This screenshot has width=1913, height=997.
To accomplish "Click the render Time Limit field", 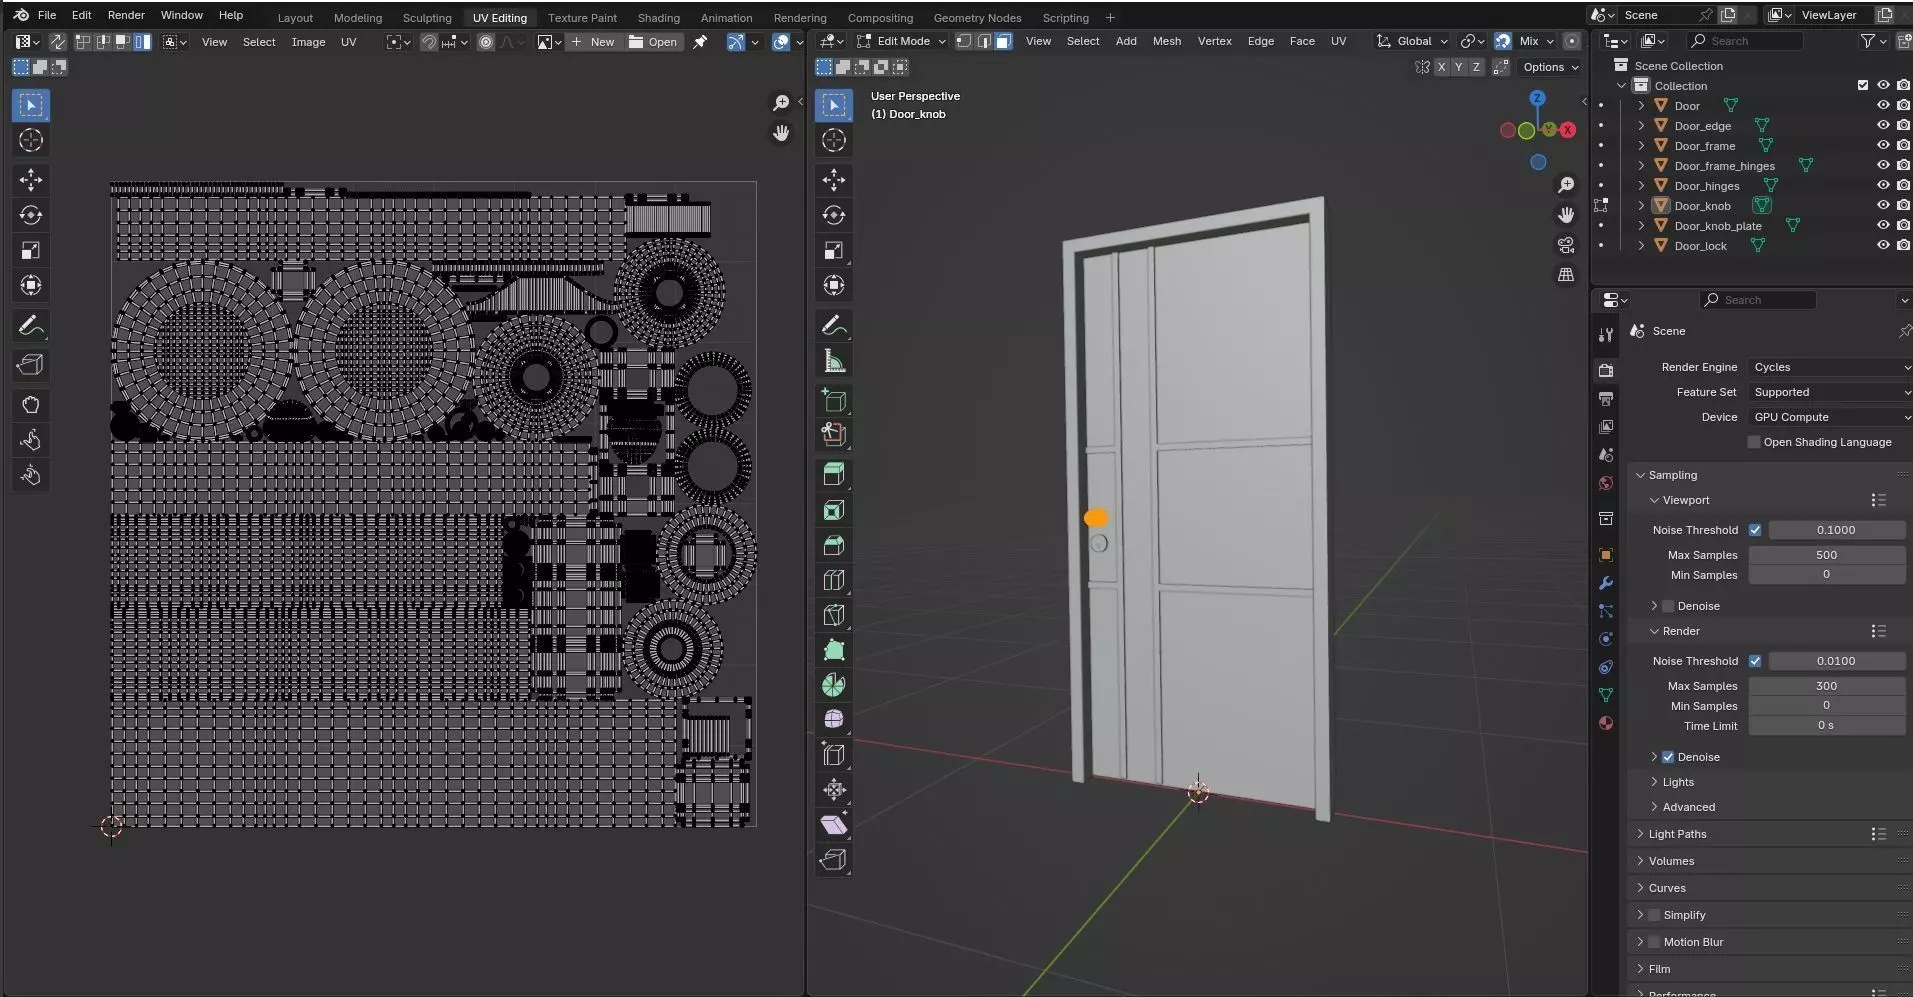I will click(x=1826, y=726).
